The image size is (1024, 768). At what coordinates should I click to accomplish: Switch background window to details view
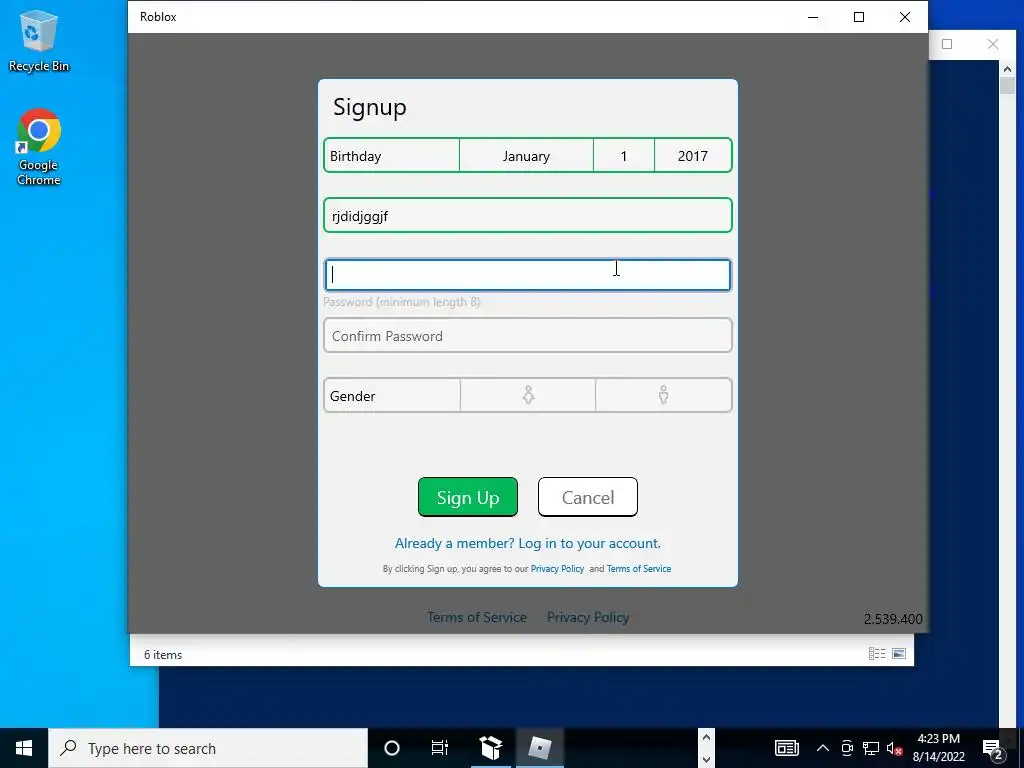tap(876, 654)
